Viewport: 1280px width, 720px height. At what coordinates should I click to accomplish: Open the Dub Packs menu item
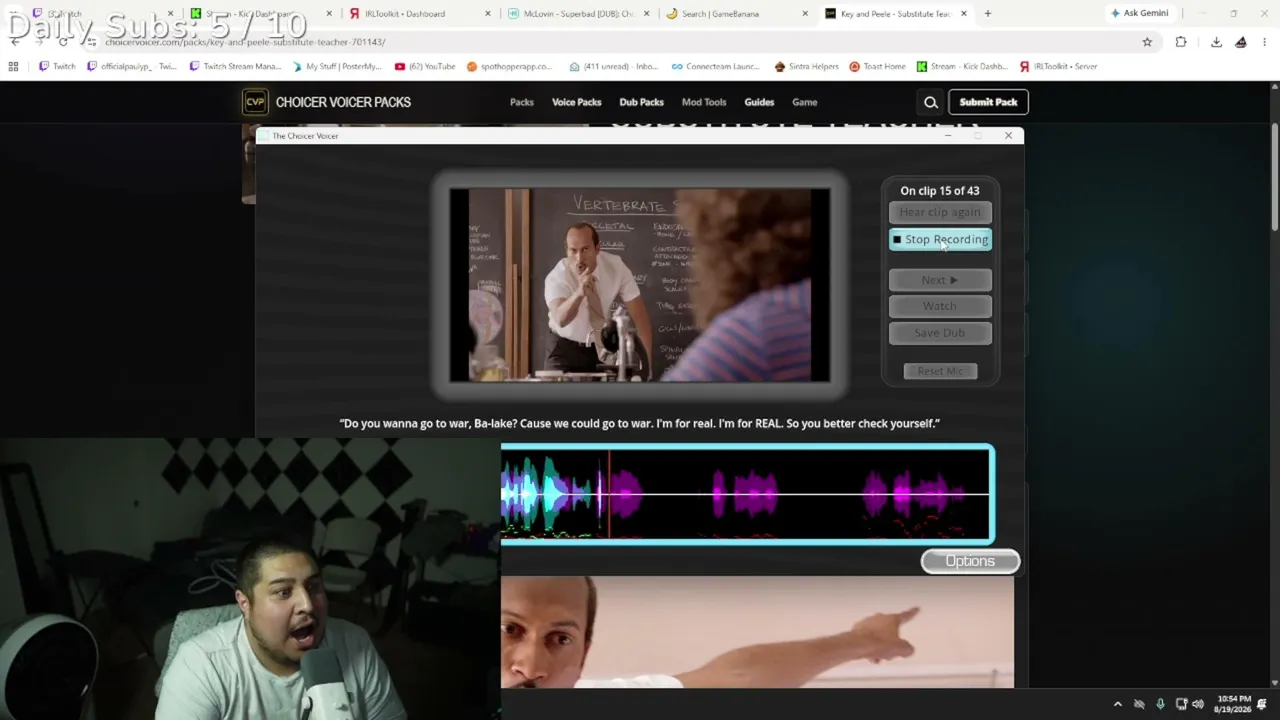(x=641, y=102)
